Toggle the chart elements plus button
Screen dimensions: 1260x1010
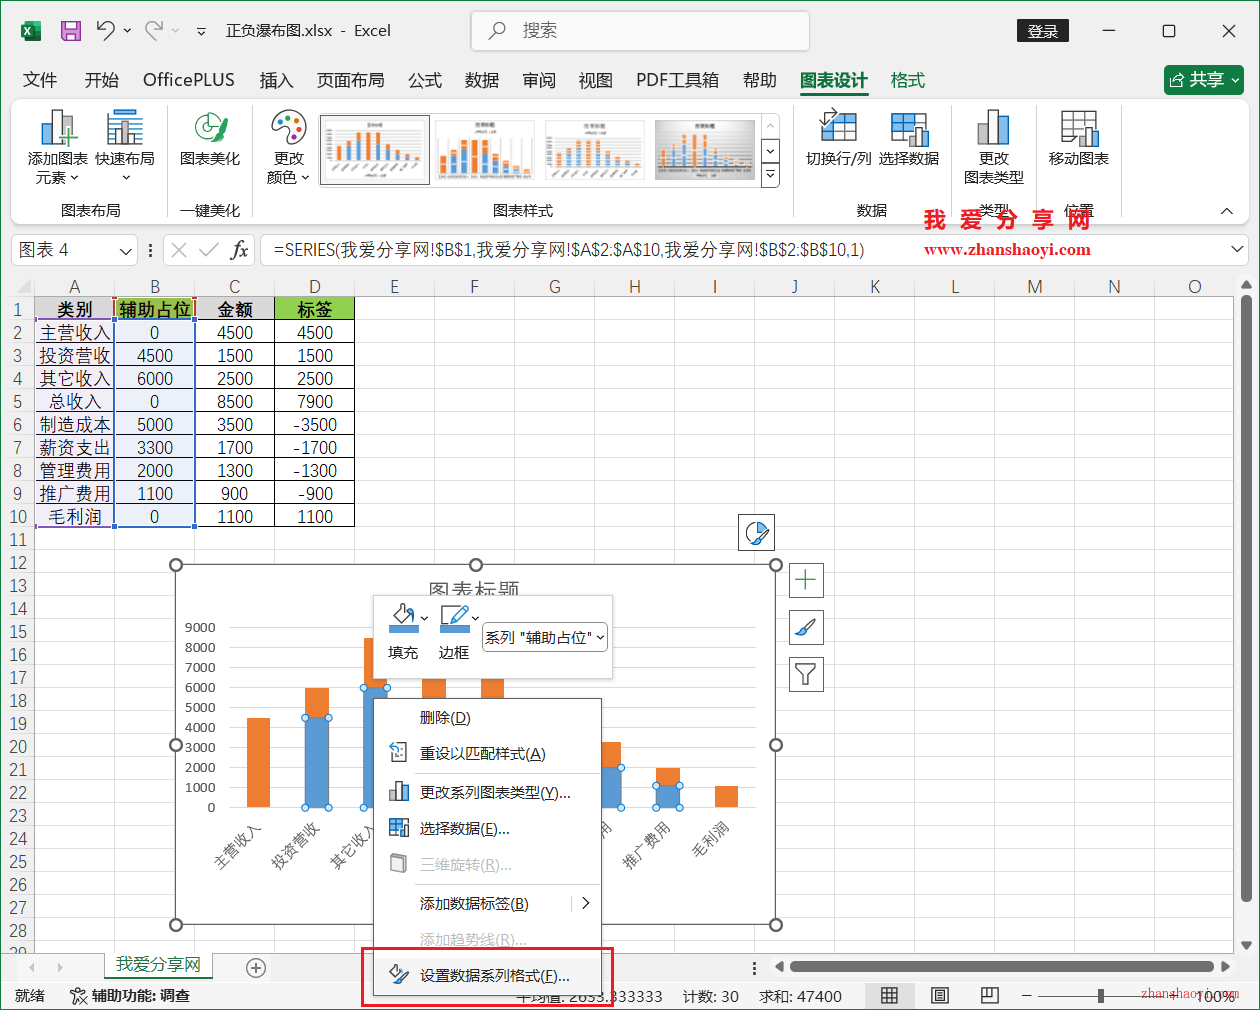click(x=806, y=580)
